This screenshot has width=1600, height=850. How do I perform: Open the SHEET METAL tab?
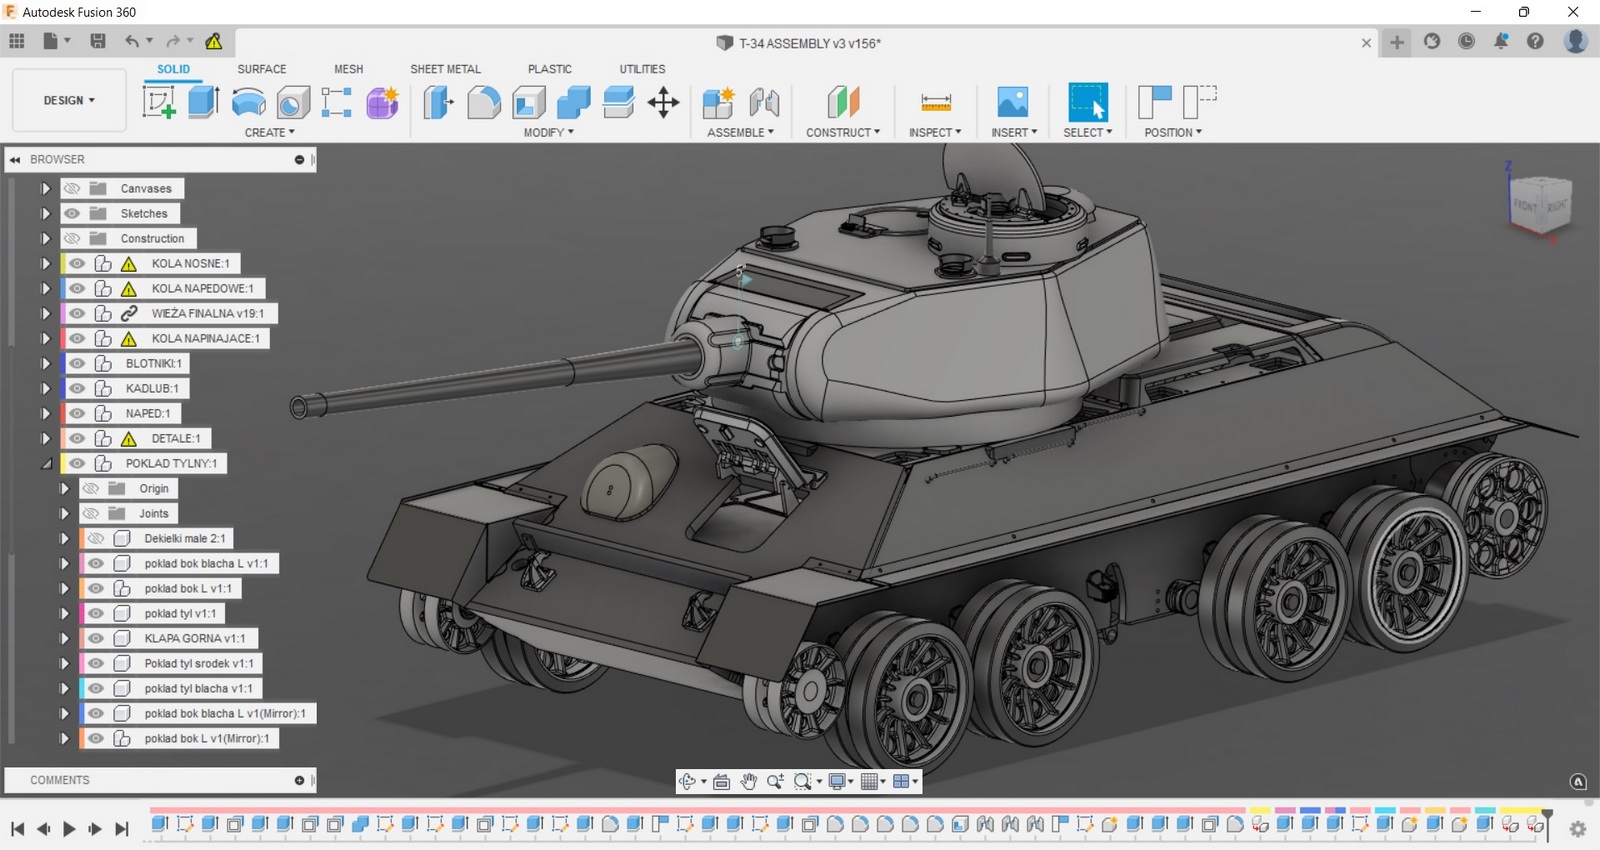[445, 69]
